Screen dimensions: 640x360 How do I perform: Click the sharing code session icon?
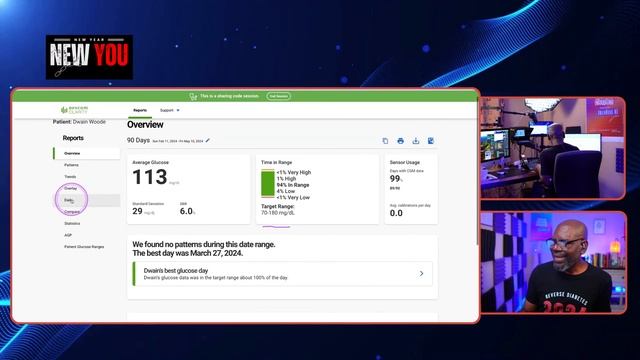point(193,96)
